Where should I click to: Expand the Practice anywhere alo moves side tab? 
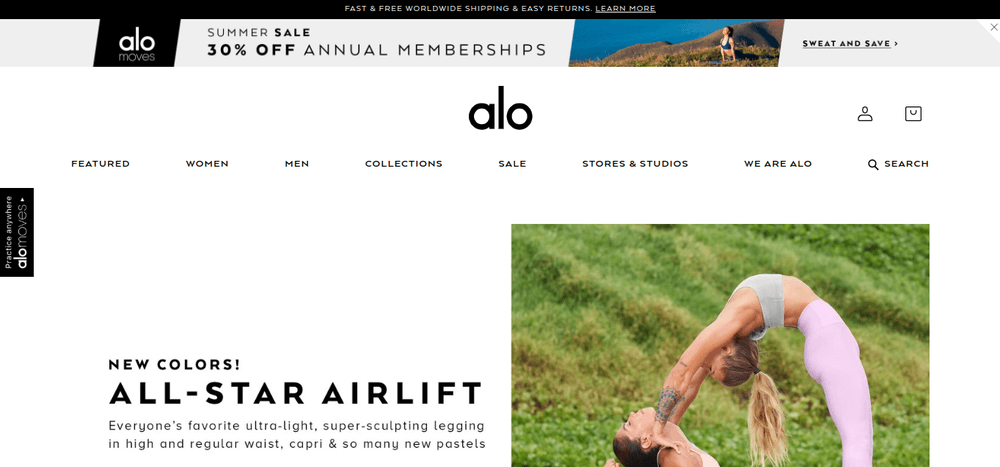[17, 232]
